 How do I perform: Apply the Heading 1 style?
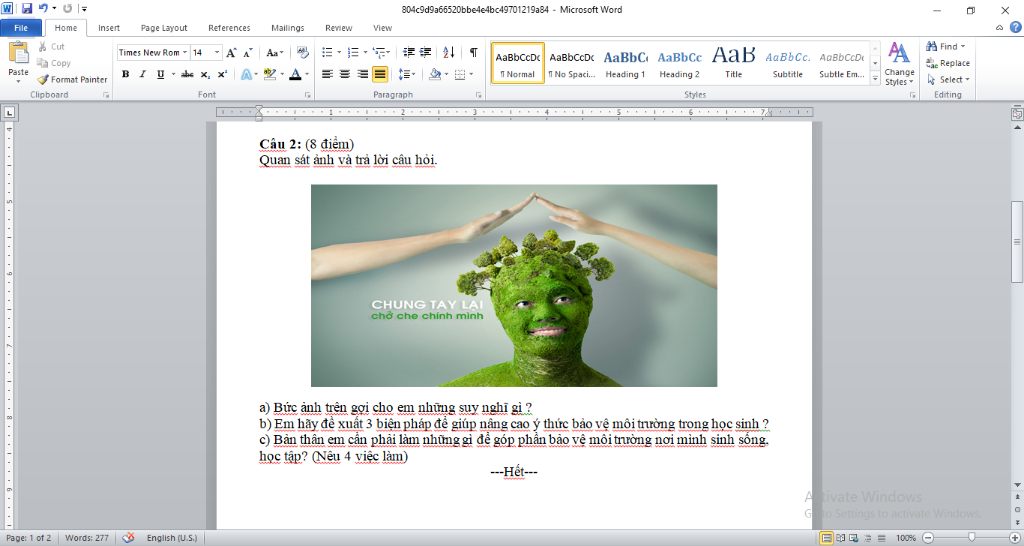625,63
